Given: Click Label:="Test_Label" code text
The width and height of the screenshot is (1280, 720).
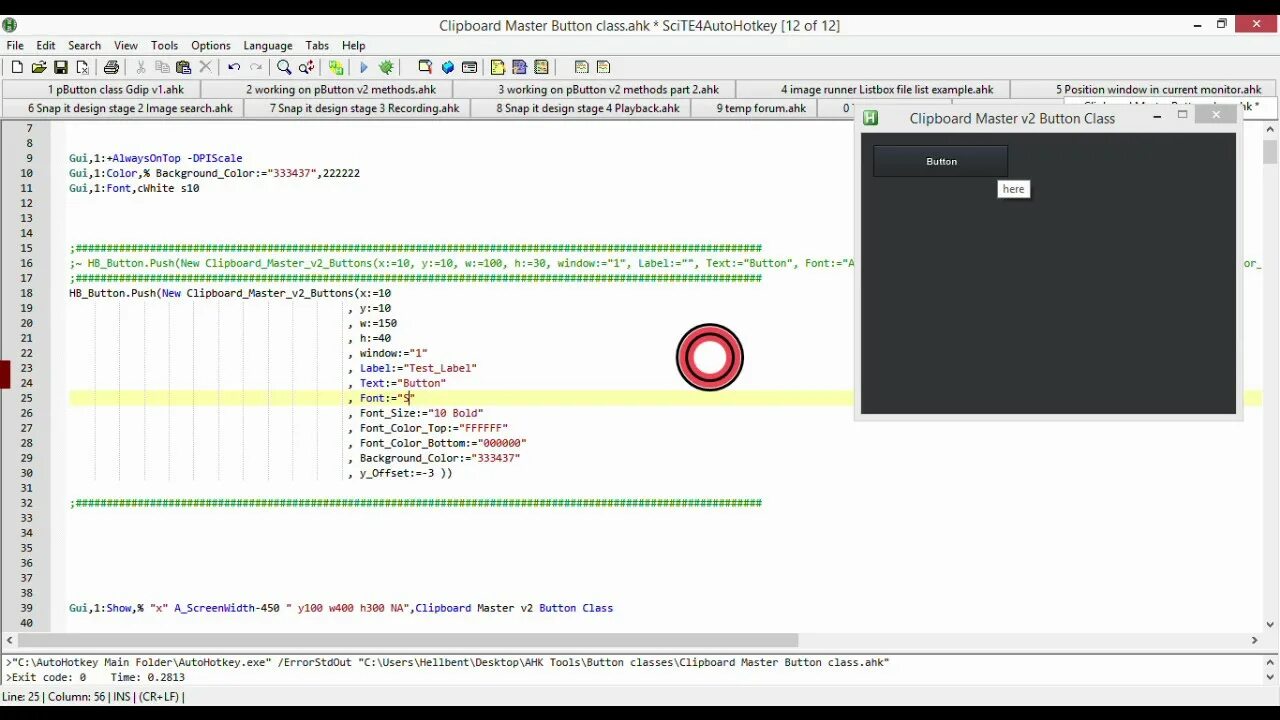Looking at the screenshot, I should [x=418, y=368].
